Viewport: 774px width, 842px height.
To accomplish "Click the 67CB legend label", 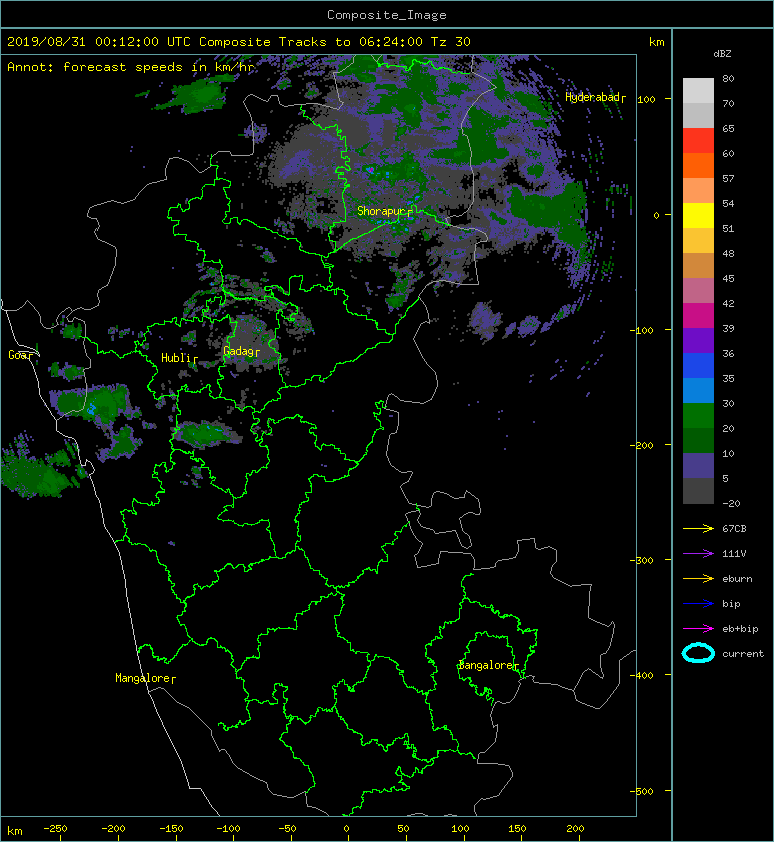I will (x=734, y=529).
